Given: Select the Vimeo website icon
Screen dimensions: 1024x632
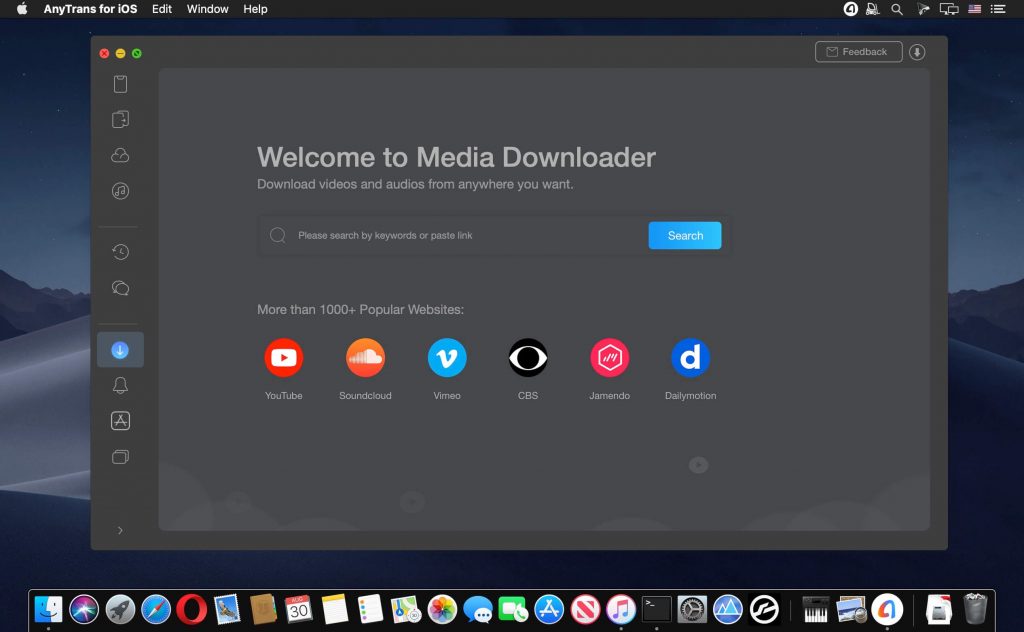Looking at the screenshot, I should pos(446,357).
